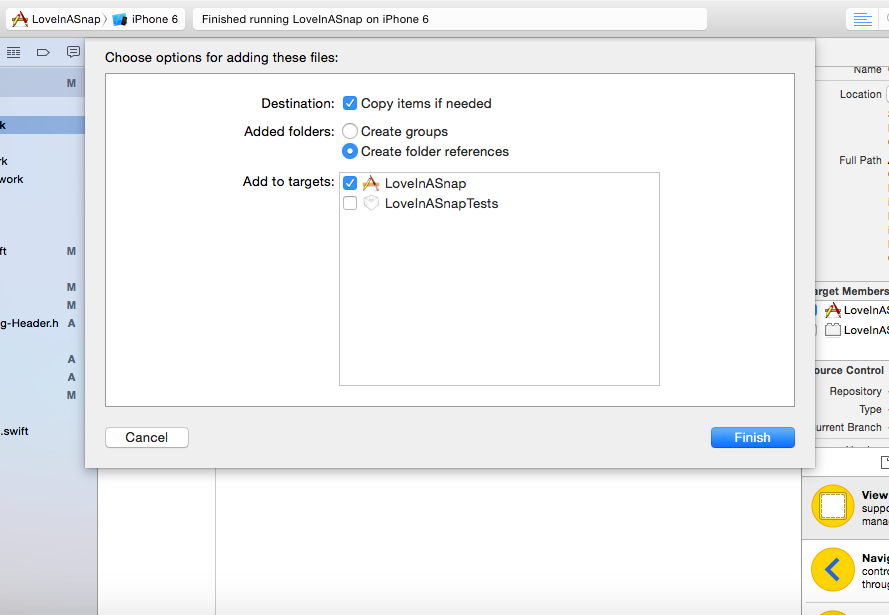This screenshot has width=889, height=615.
Task: Click the iPhone 6 simulator icon
Action: (120, 20)
